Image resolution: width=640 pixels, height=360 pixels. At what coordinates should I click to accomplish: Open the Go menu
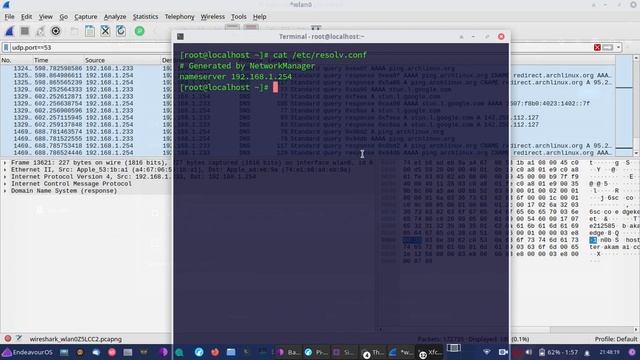tap(64, 17)
